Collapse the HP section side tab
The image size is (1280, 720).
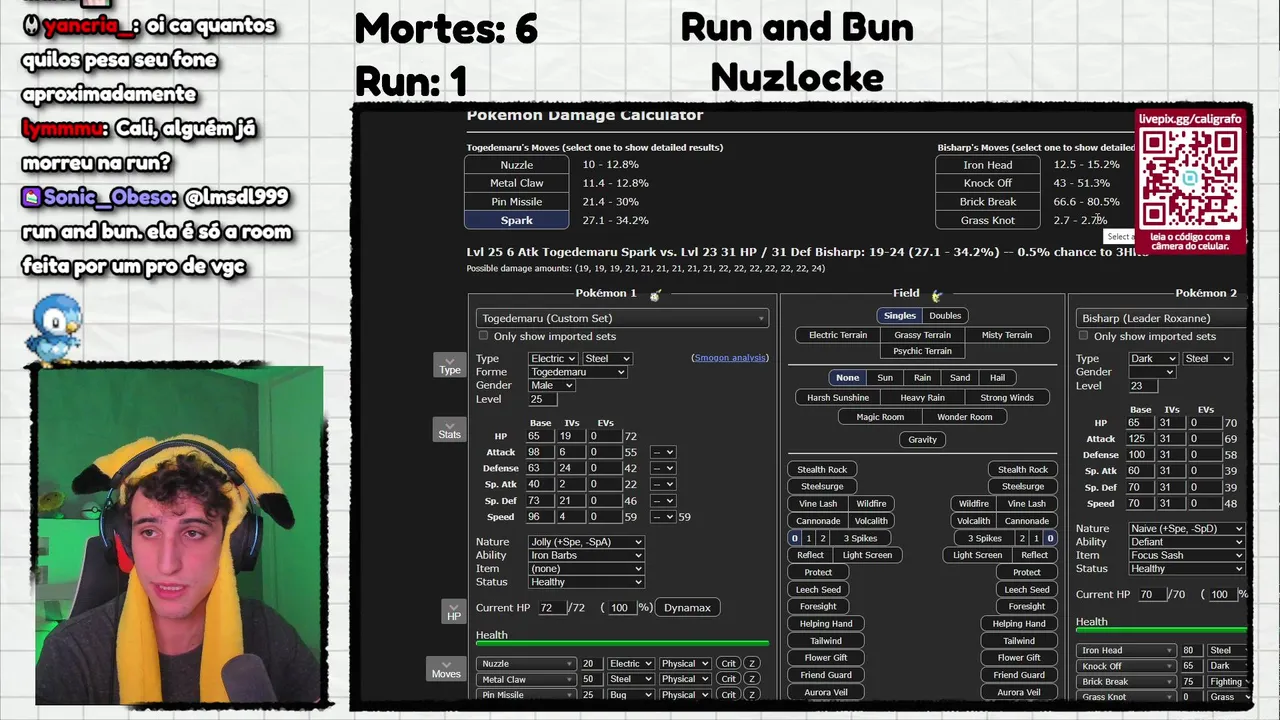point(454,611)
